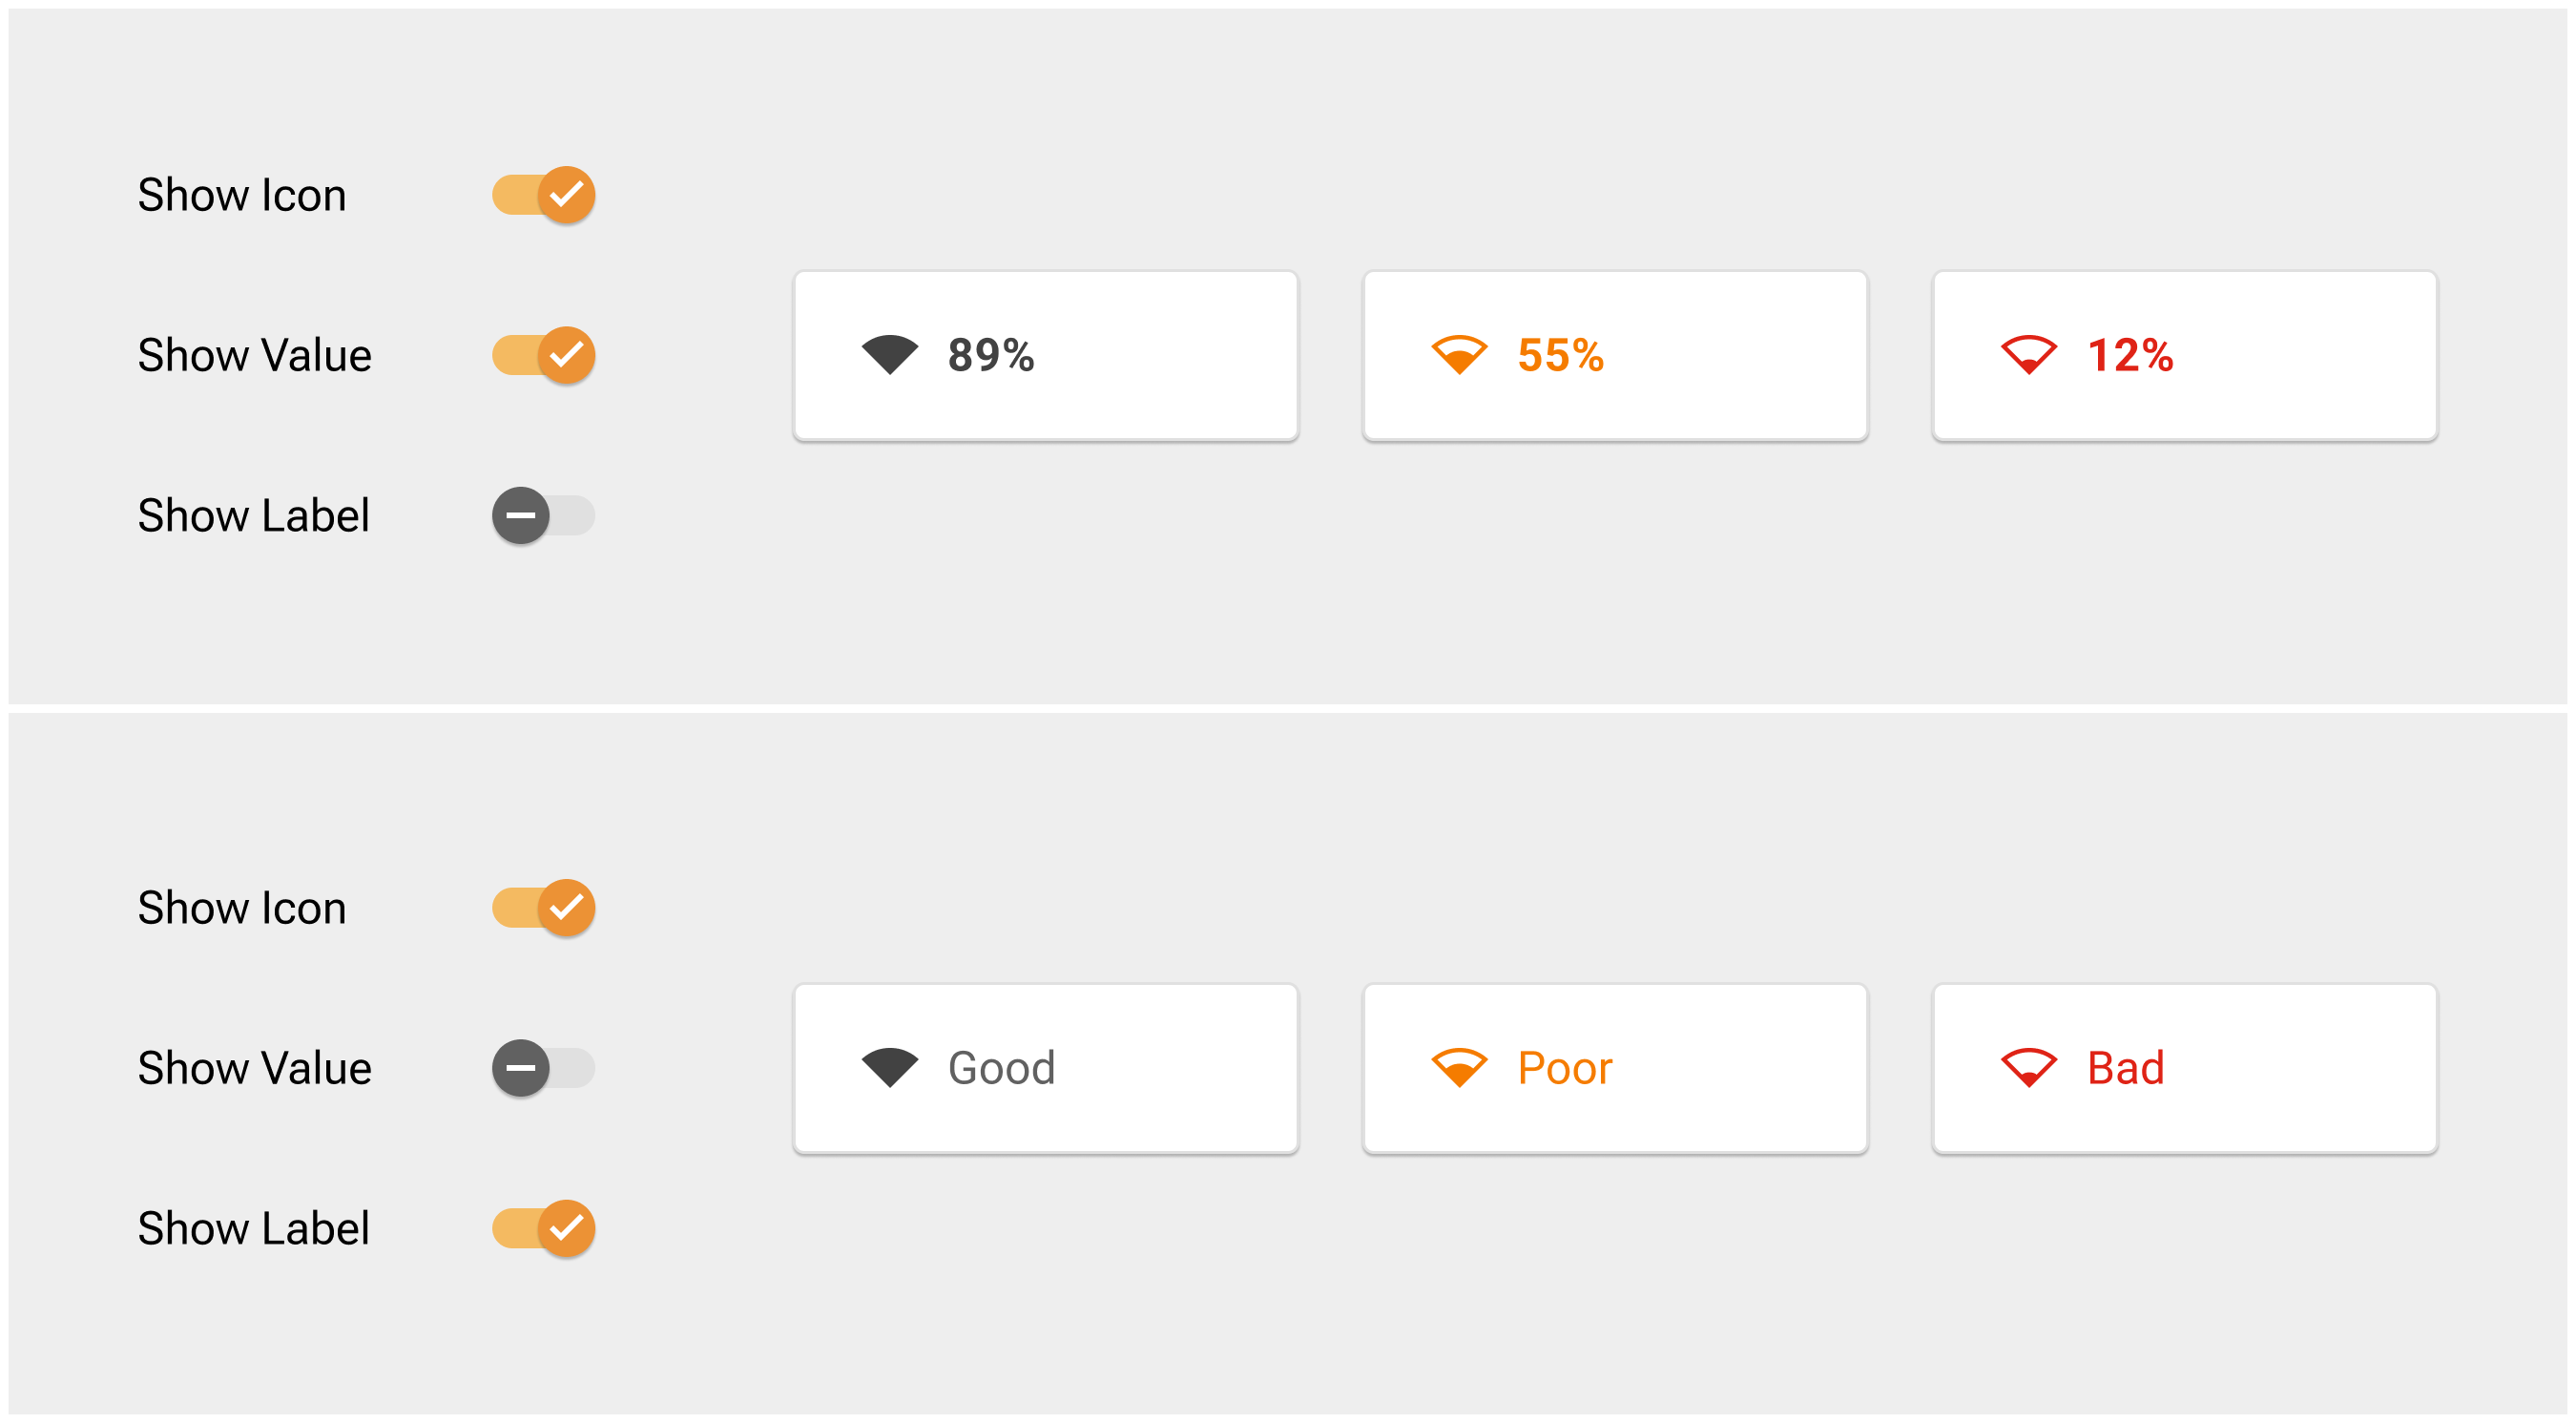The image size is (2576, 1423).
Task: Turn off the top Show Value switch
Action: point(543,355)
